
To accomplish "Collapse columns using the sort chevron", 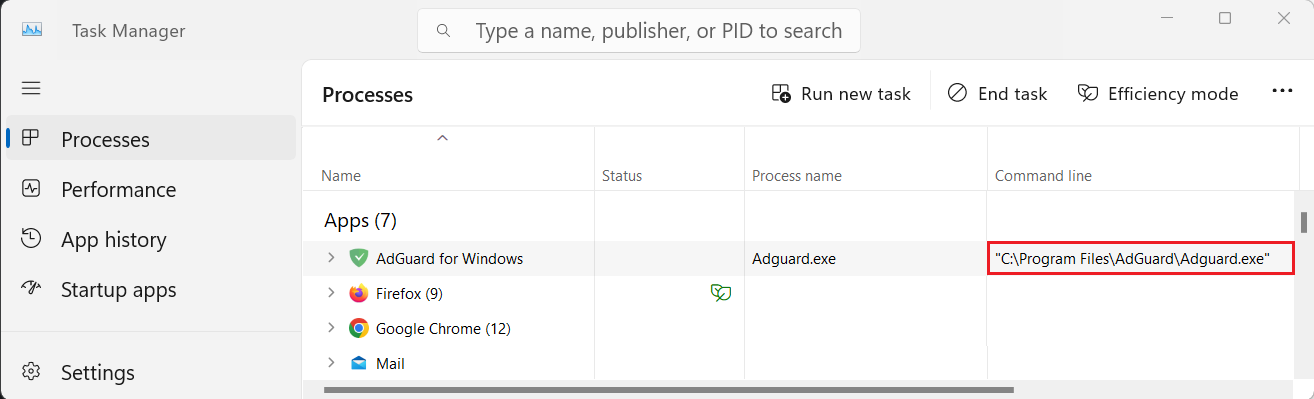I will pyautogui.click(x=442, y=138).
